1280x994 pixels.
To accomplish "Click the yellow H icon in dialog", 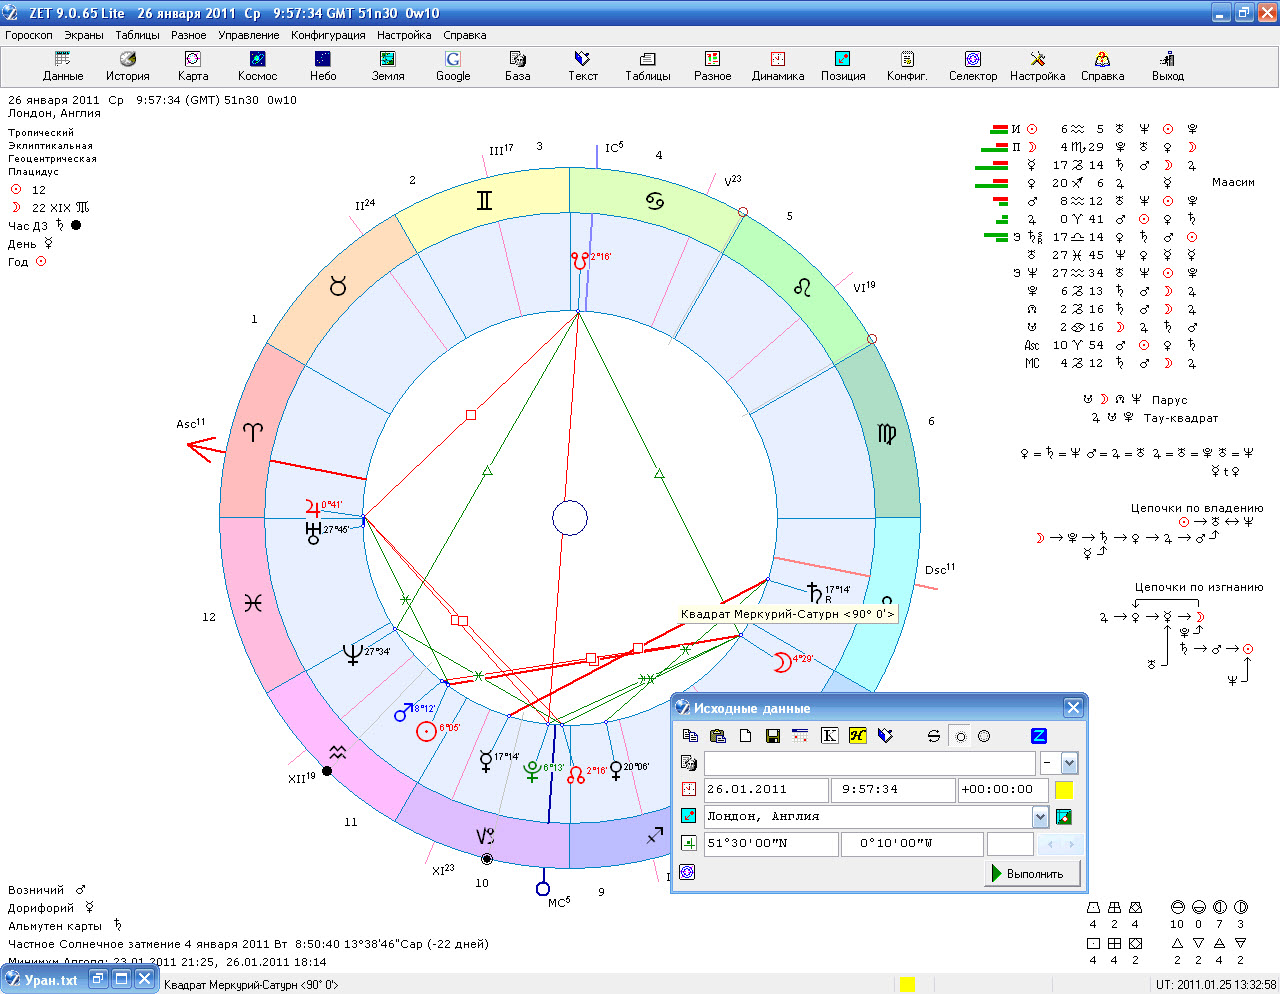I will coord(857,736).
